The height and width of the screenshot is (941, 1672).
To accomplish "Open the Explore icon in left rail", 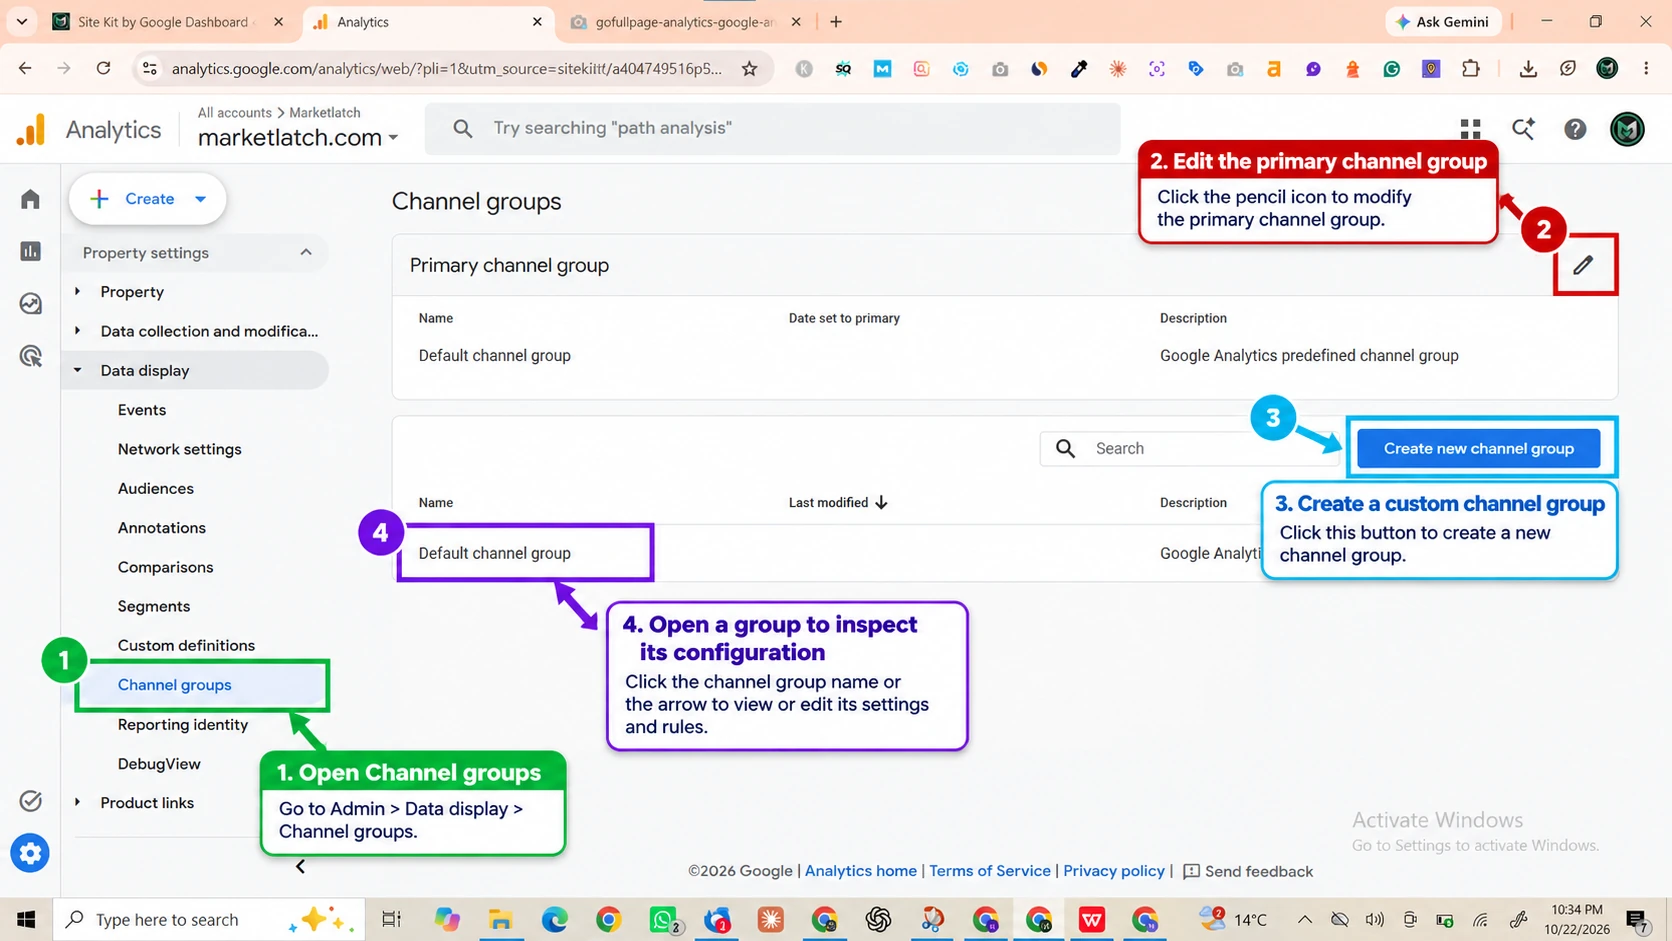I will pos(30,303).
